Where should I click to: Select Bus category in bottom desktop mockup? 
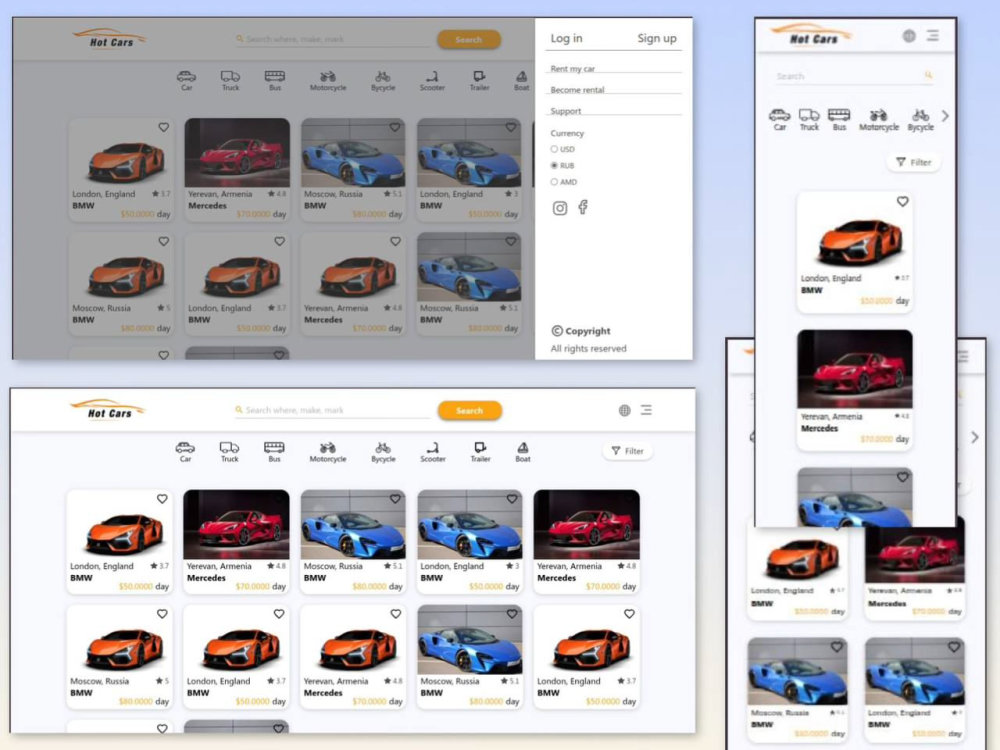pyautogui.click(x=274, y=452)
